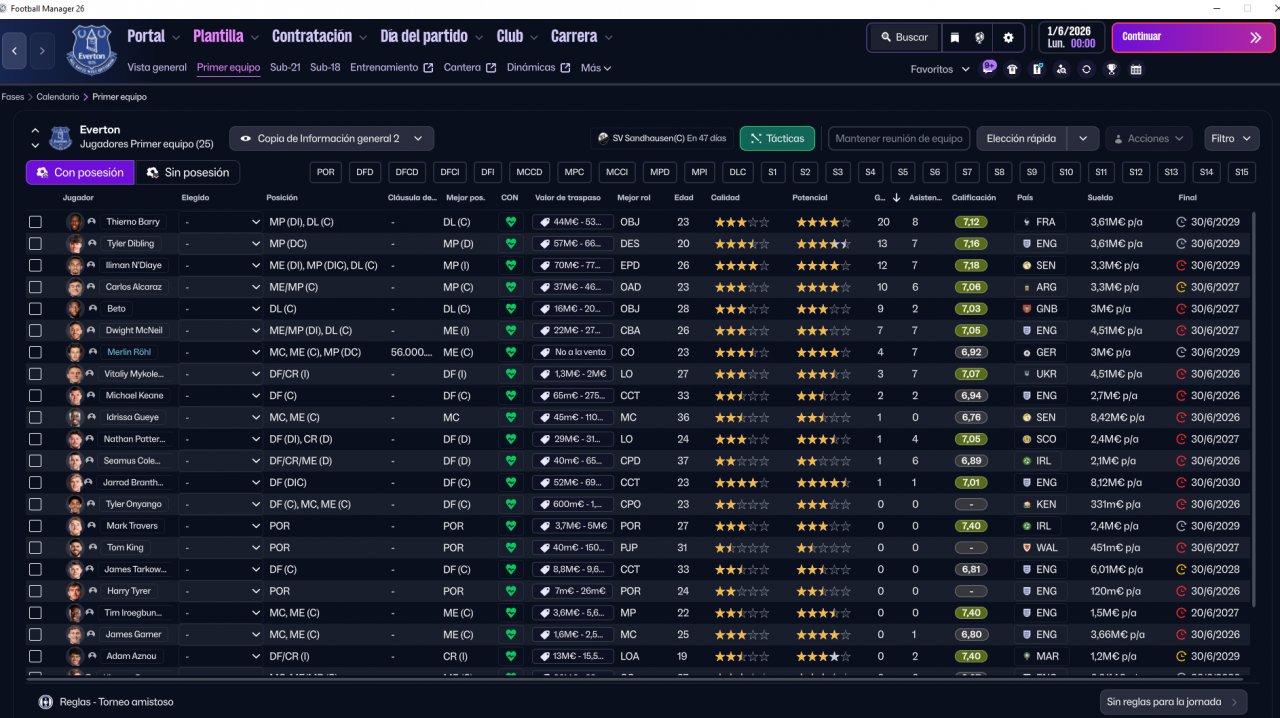Click the bookmark icon beside Buscar
The image size is (1280, 718).
(x=955, y=37)
